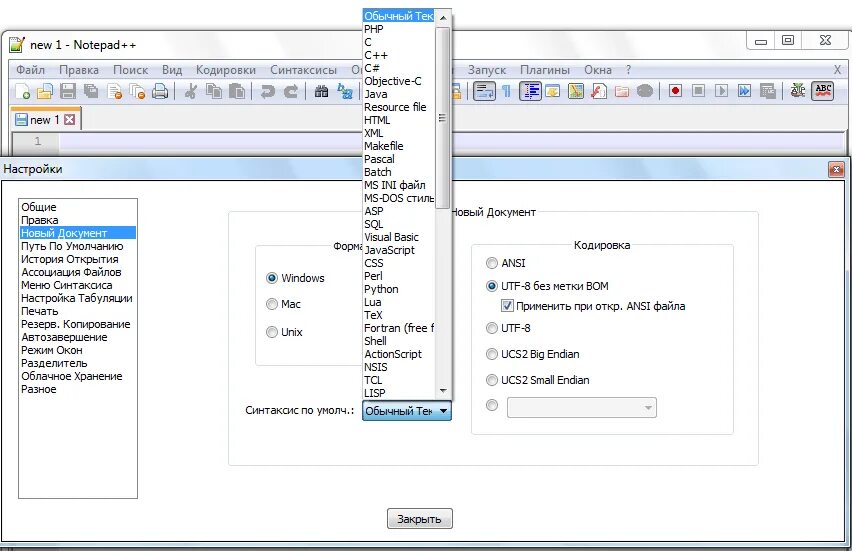Toggle the indent guide toolbar icon

[x=530, y=91]
